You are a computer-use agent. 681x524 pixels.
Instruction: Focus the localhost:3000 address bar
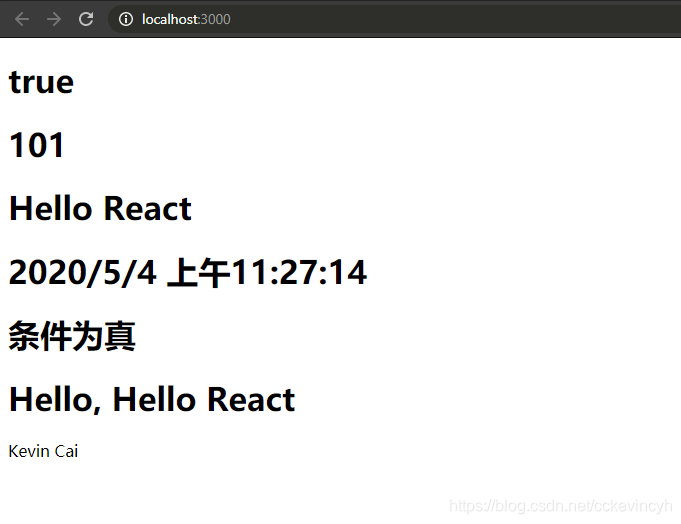tap(394, 19)
